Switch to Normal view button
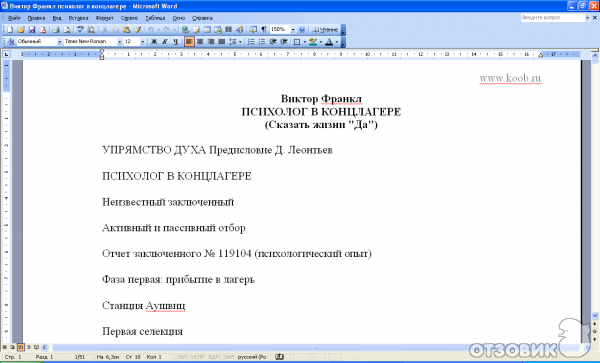 (x=5, y=347)
